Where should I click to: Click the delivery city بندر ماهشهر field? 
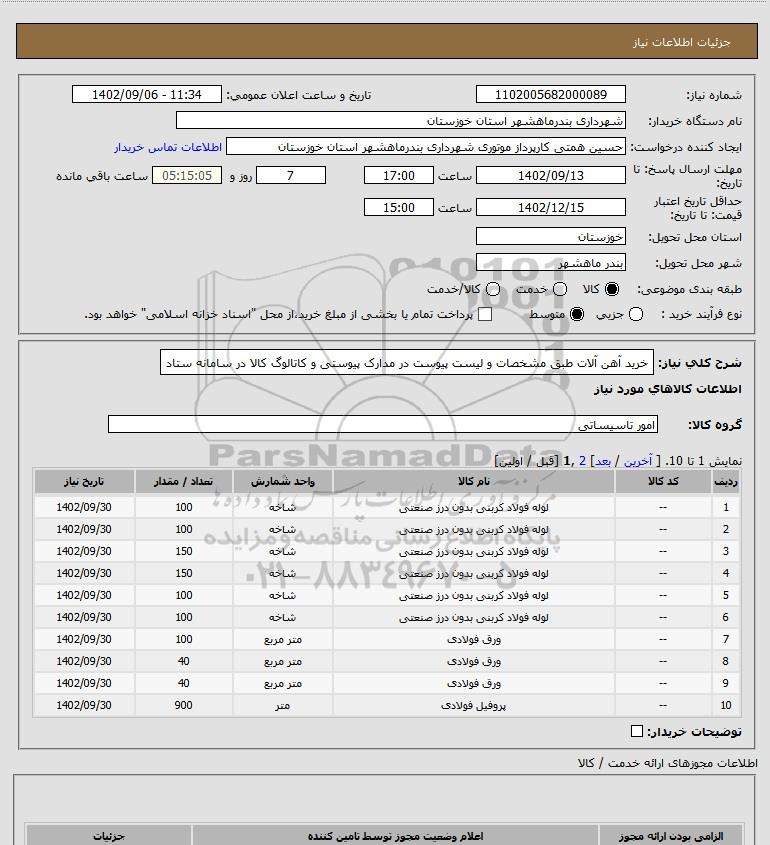(x=551, y=263)
